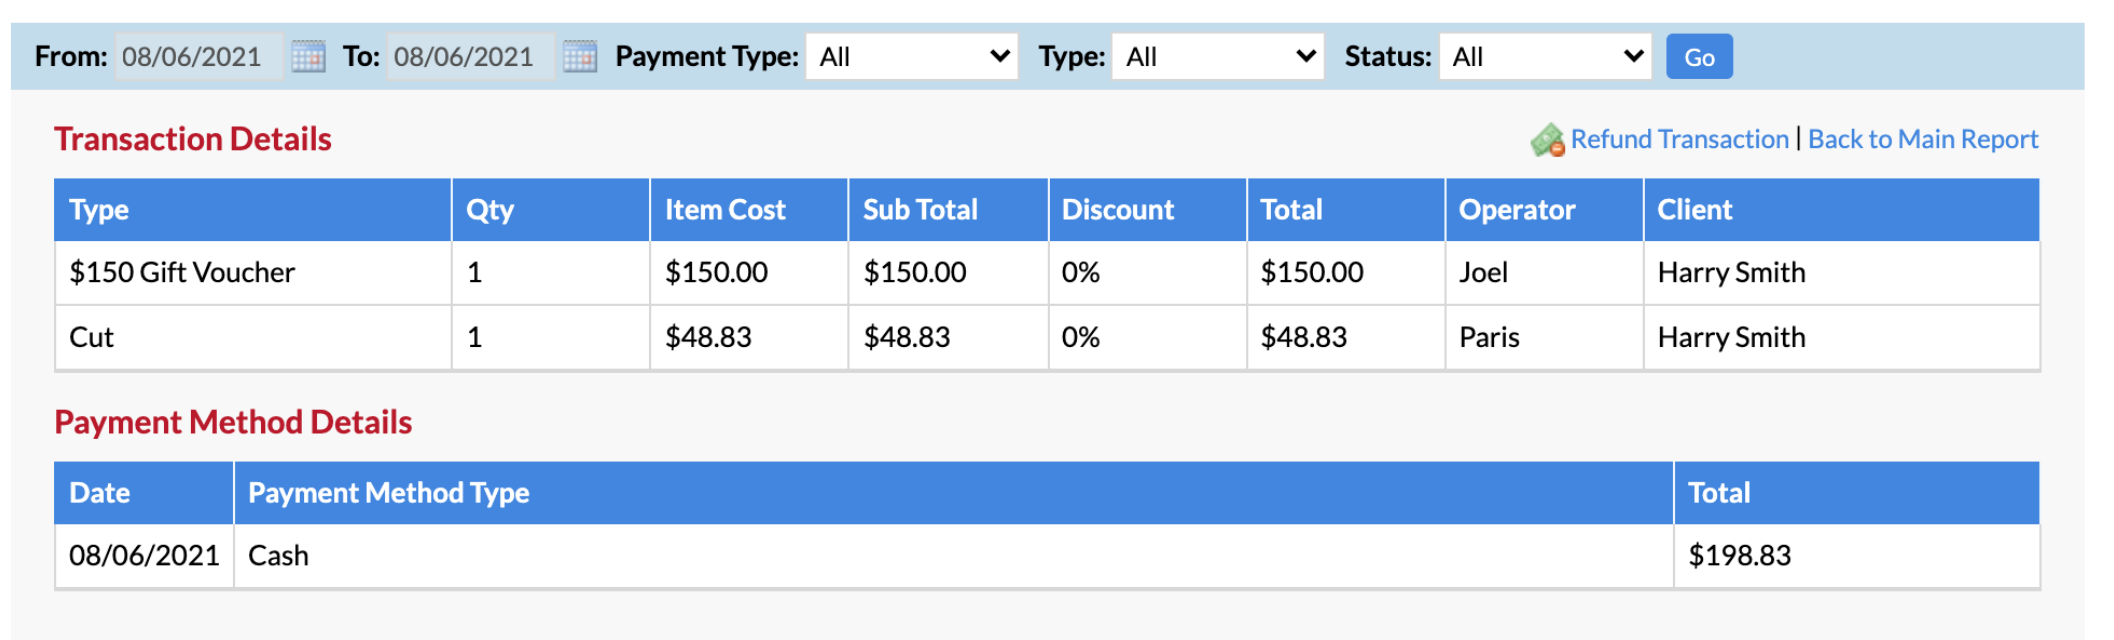Click the Go button
The height and width of the screenshot is (640, 2114).
click(1699, 56)
